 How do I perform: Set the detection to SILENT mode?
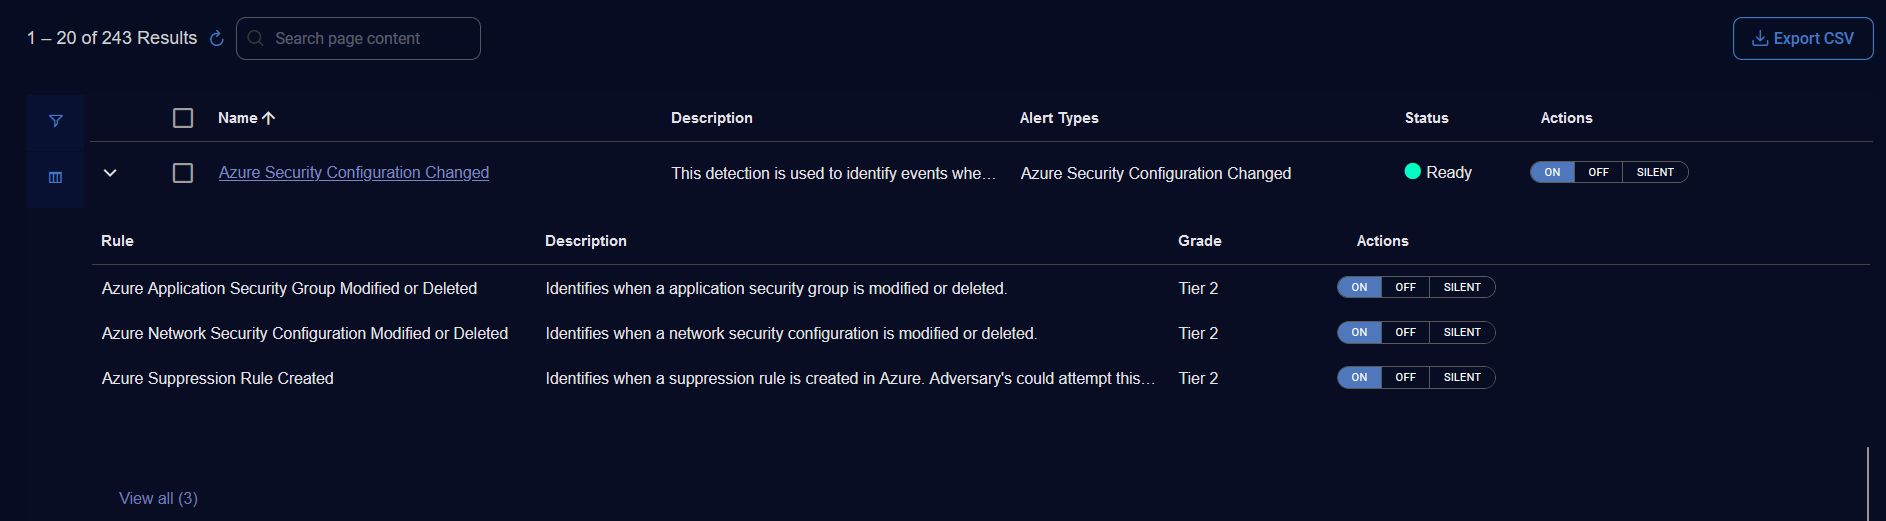(x=1654, y=173)
